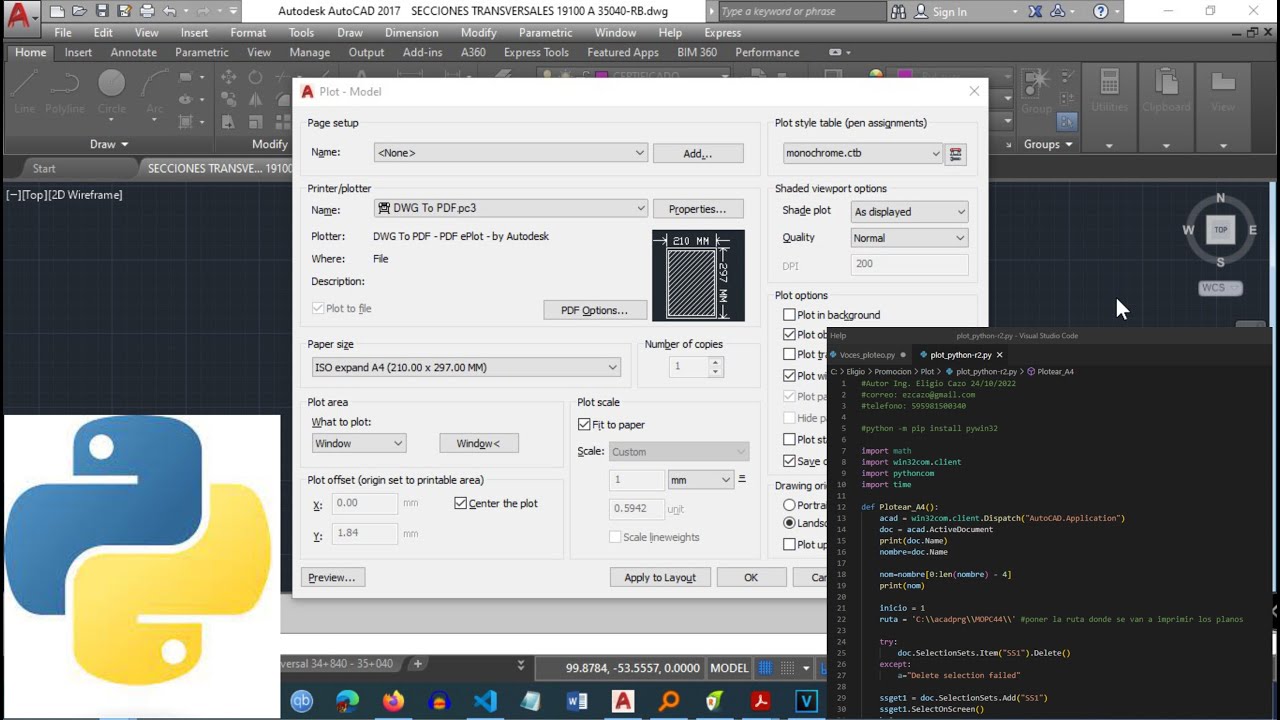Open the mm units dropdown in Plot scale
1280x720 pixels.
coord(700,480)
